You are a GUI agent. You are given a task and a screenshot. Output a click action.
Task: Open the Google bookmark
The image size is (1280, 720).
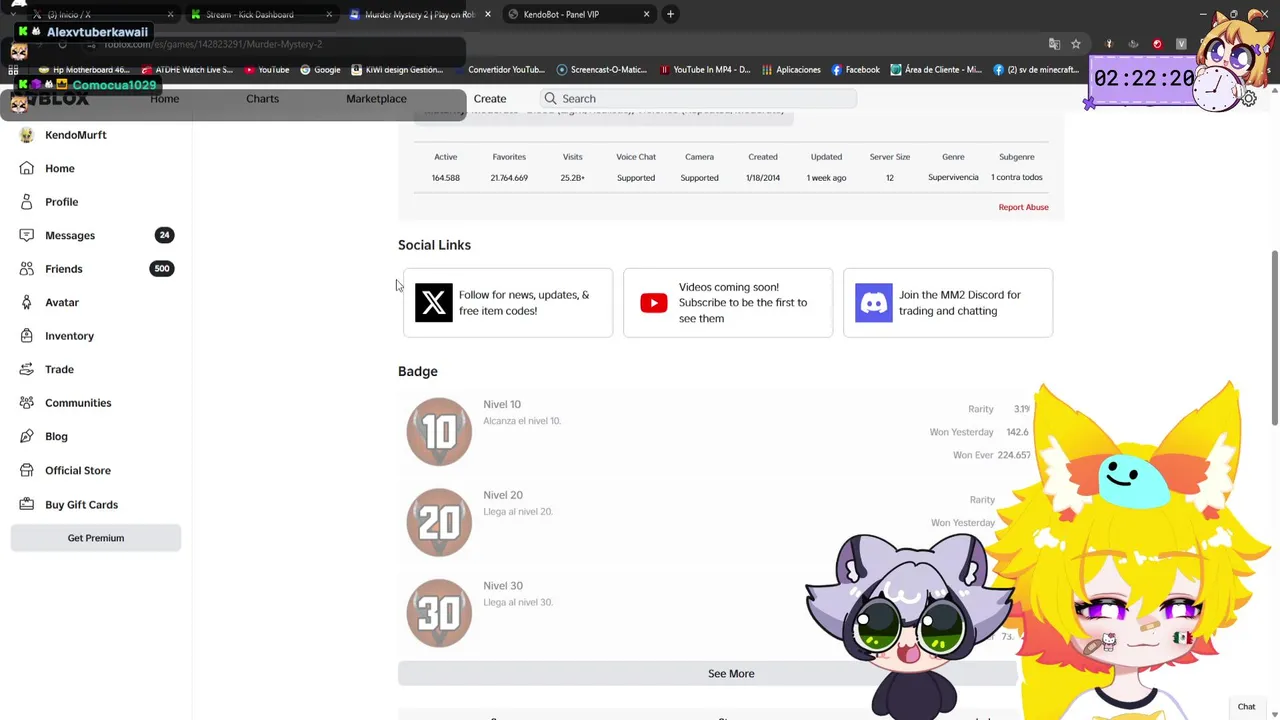coord(321,70)
